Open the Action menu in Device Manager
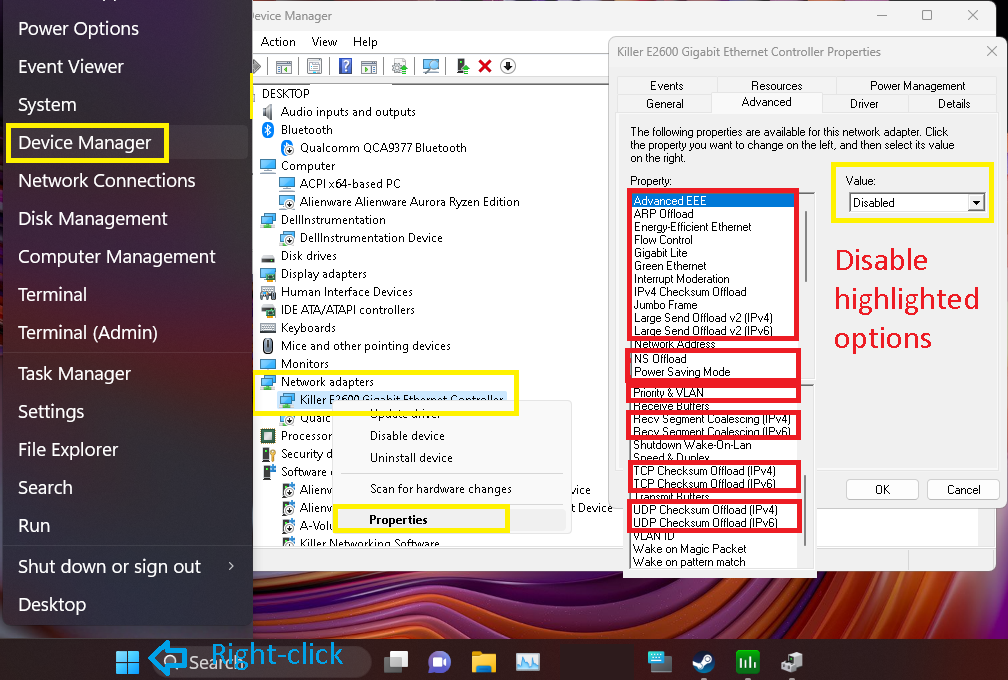 point(278,42)
